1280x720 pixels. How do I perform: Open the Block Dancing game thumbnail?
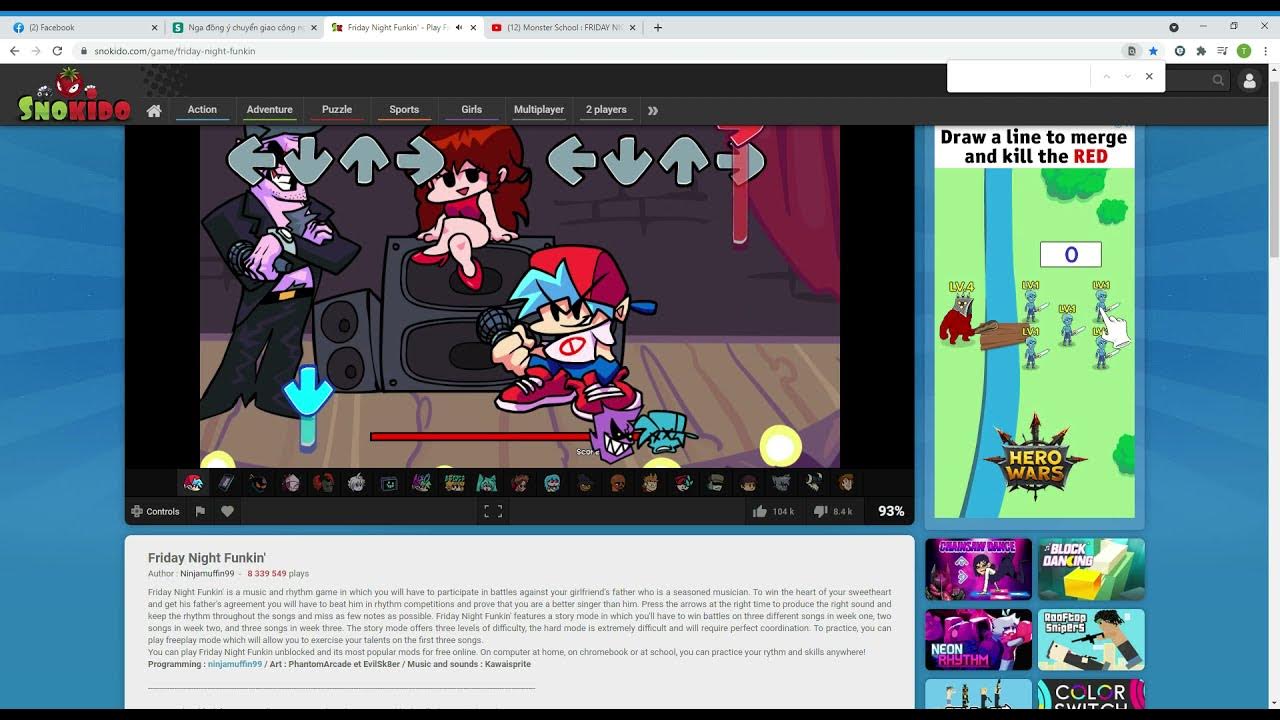1091,569
